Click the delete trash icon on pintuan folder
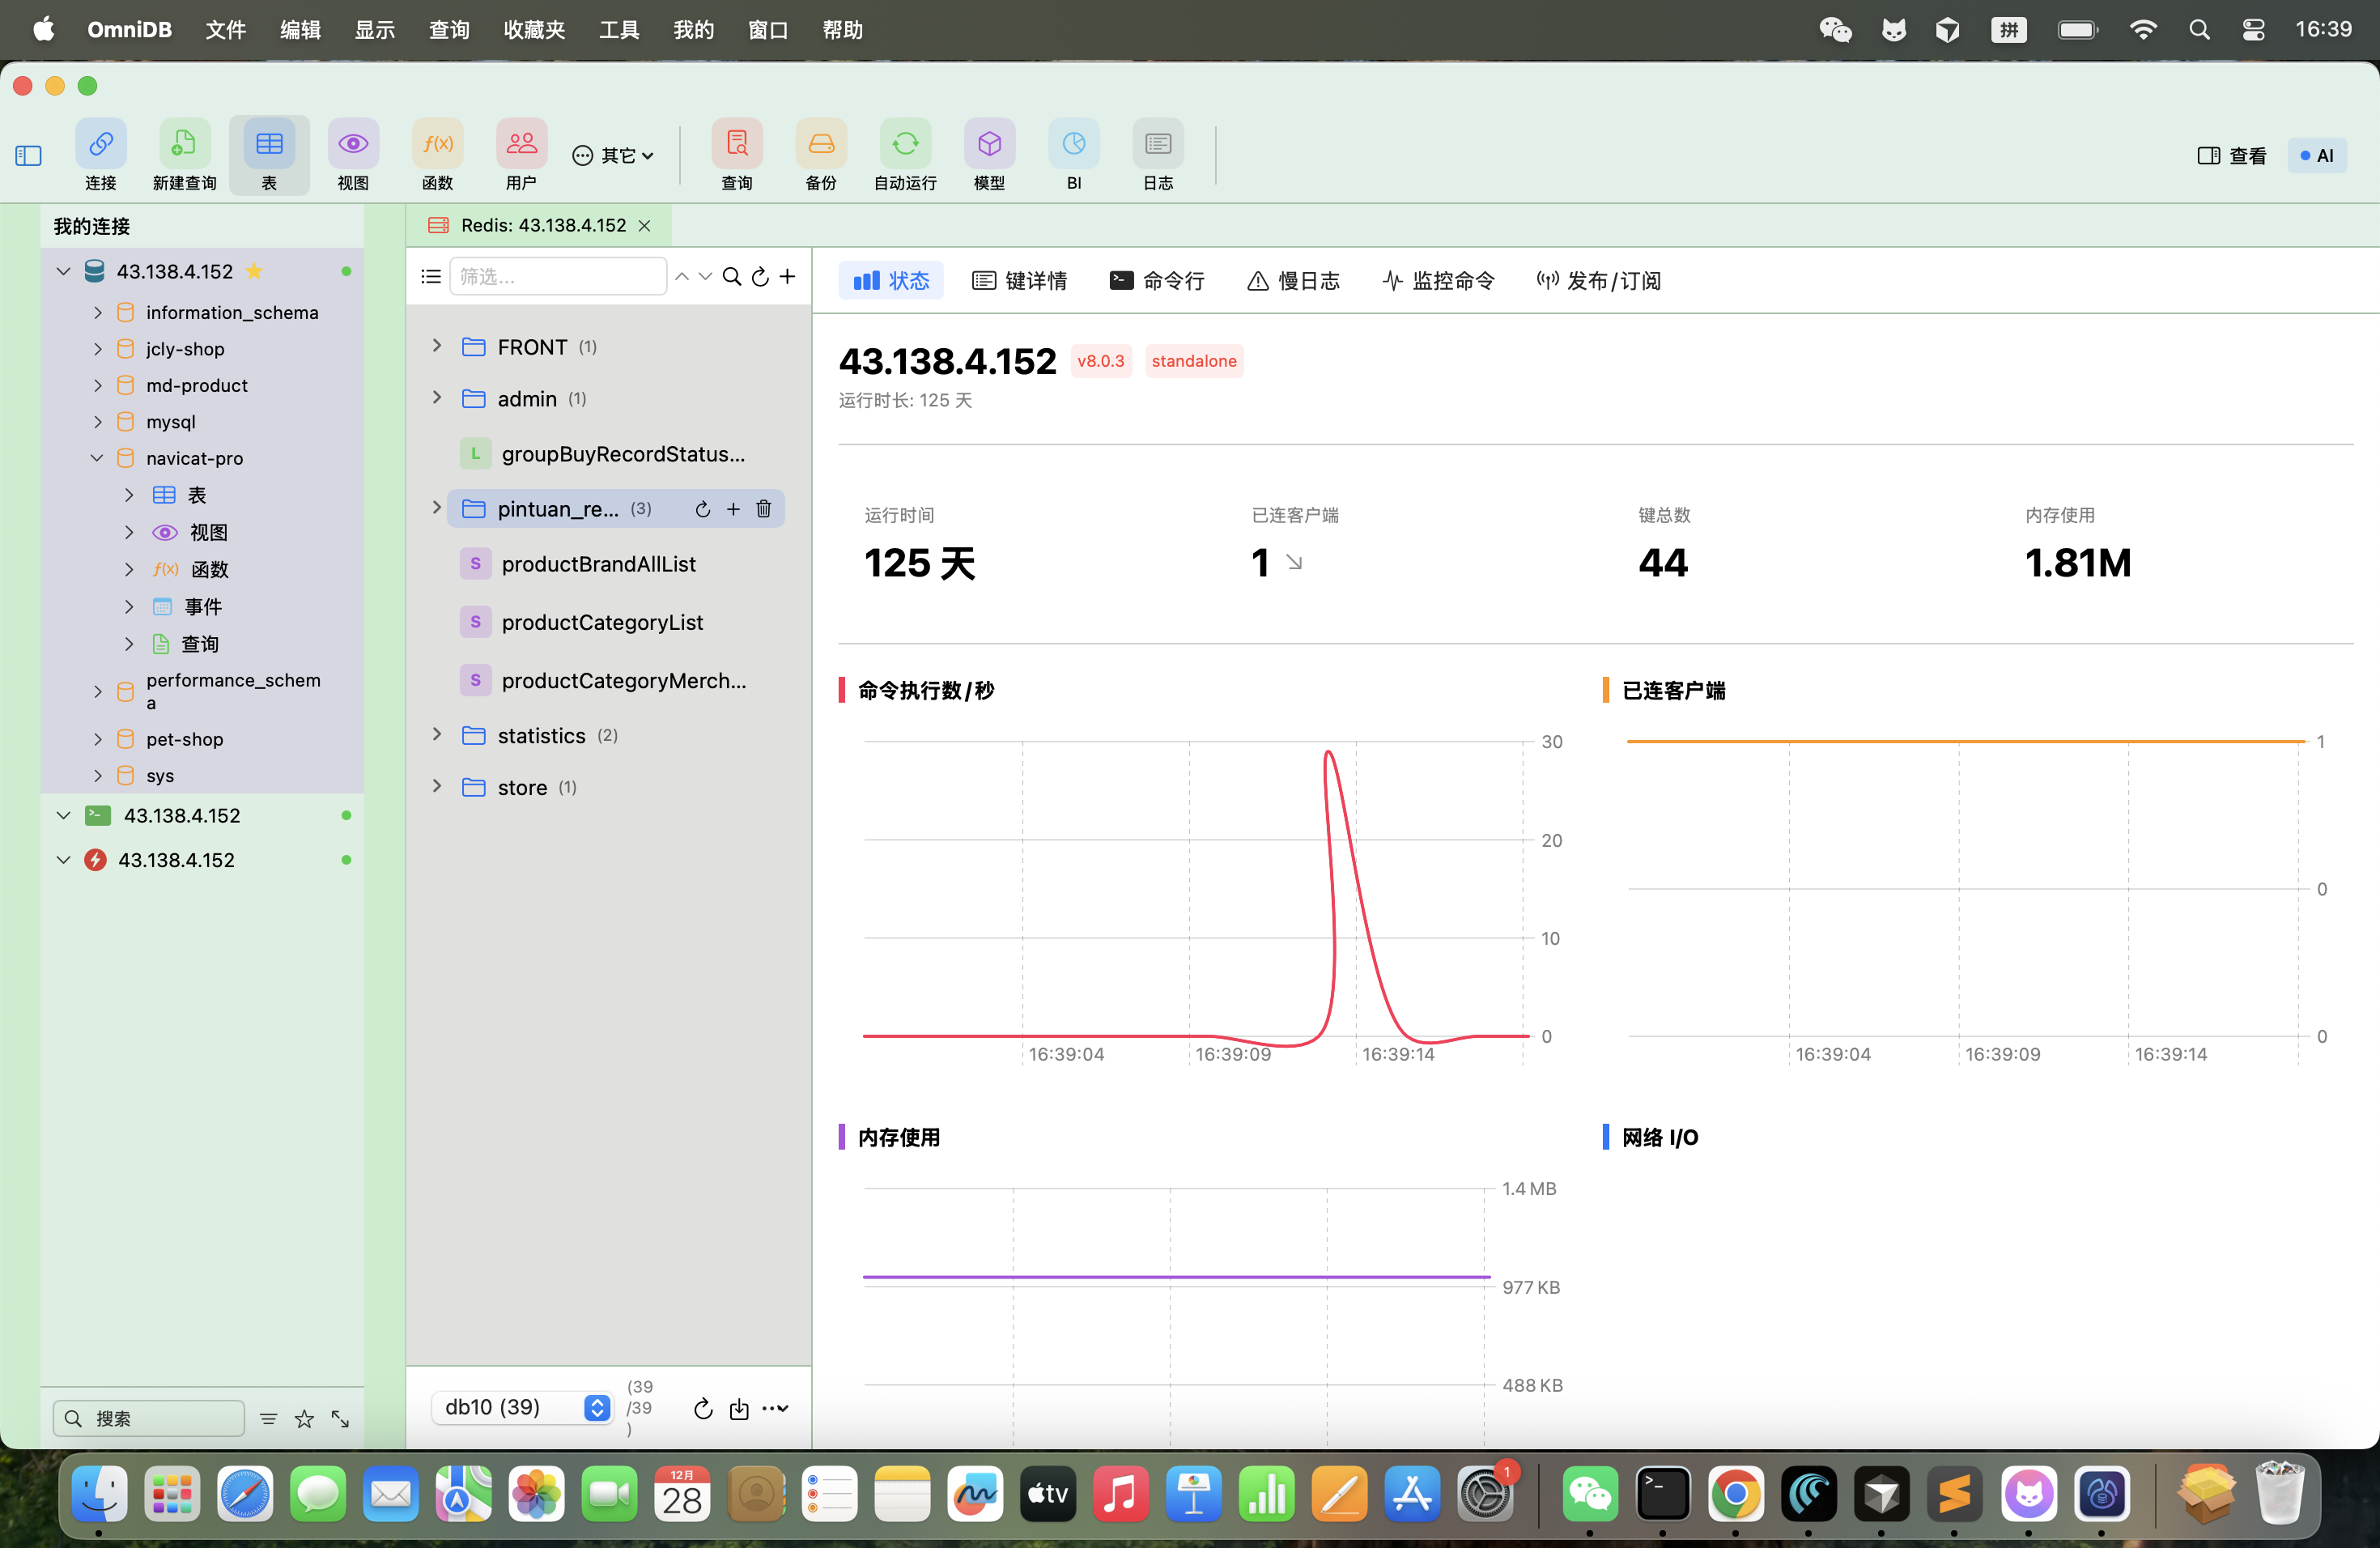 click(764, 509)
